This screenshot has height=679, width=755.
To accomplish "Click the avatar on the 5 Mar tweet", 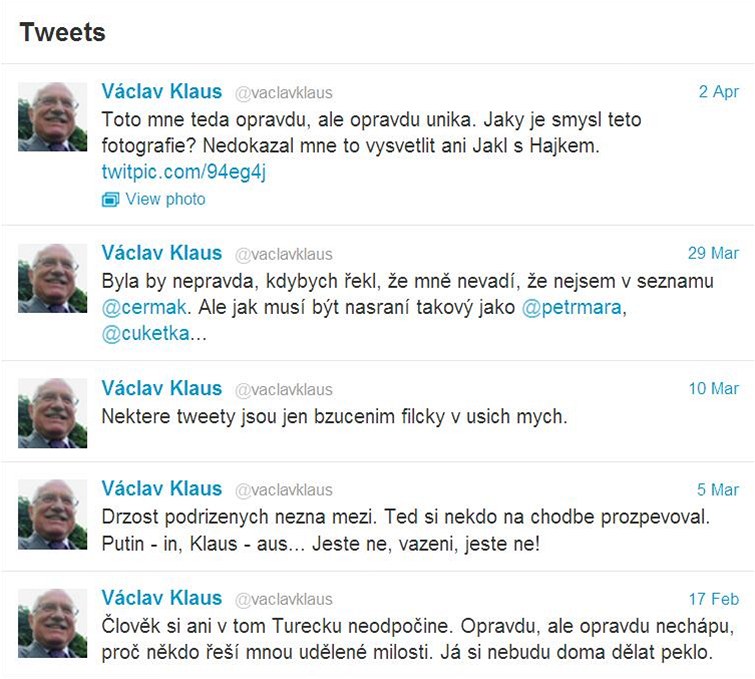I will pyautogui.click(x=52, y=514).
